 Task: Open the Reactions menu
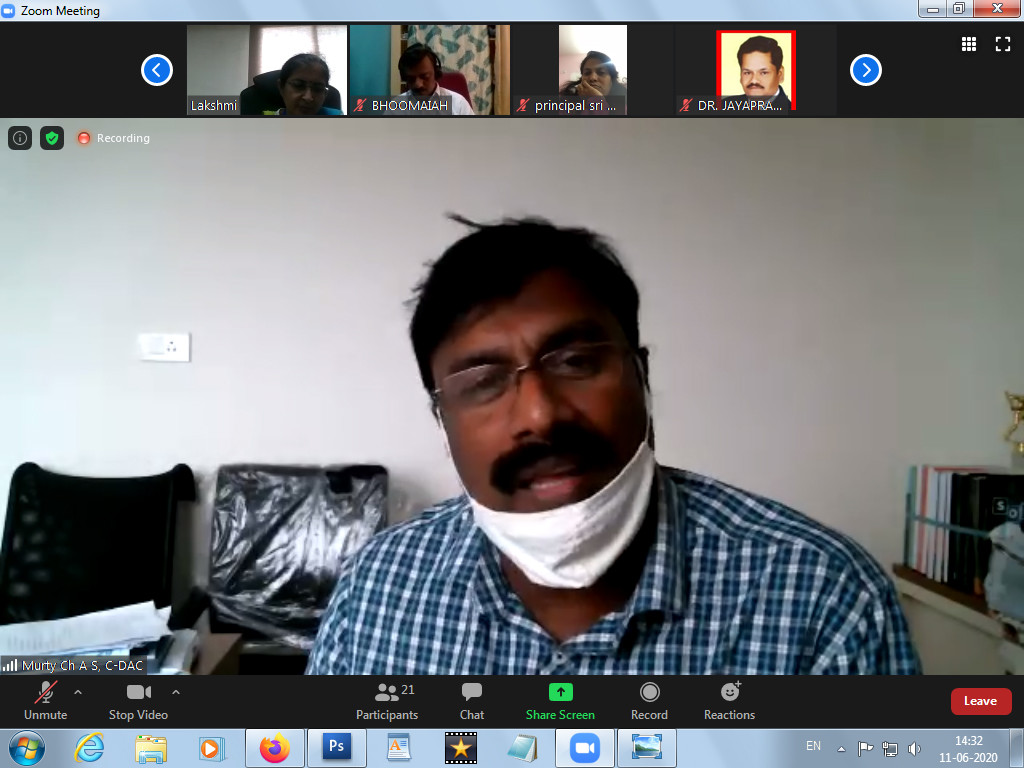coord(729,701)
